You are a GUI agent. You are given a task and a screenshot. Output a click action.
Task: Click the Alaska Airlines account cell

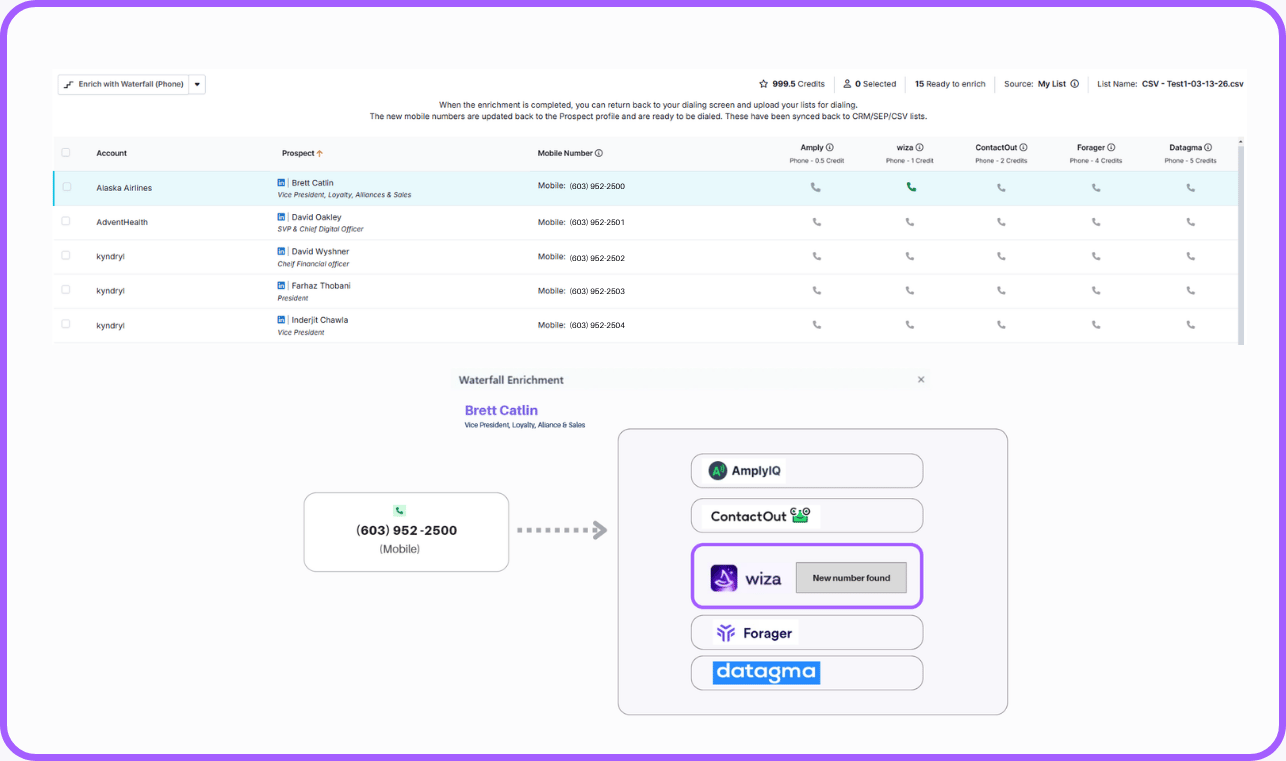[124, 188]
